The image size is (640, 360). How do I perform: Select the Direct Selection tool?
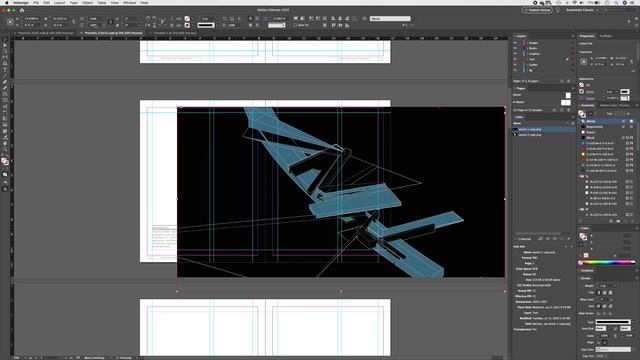click(x=5, y=46)
